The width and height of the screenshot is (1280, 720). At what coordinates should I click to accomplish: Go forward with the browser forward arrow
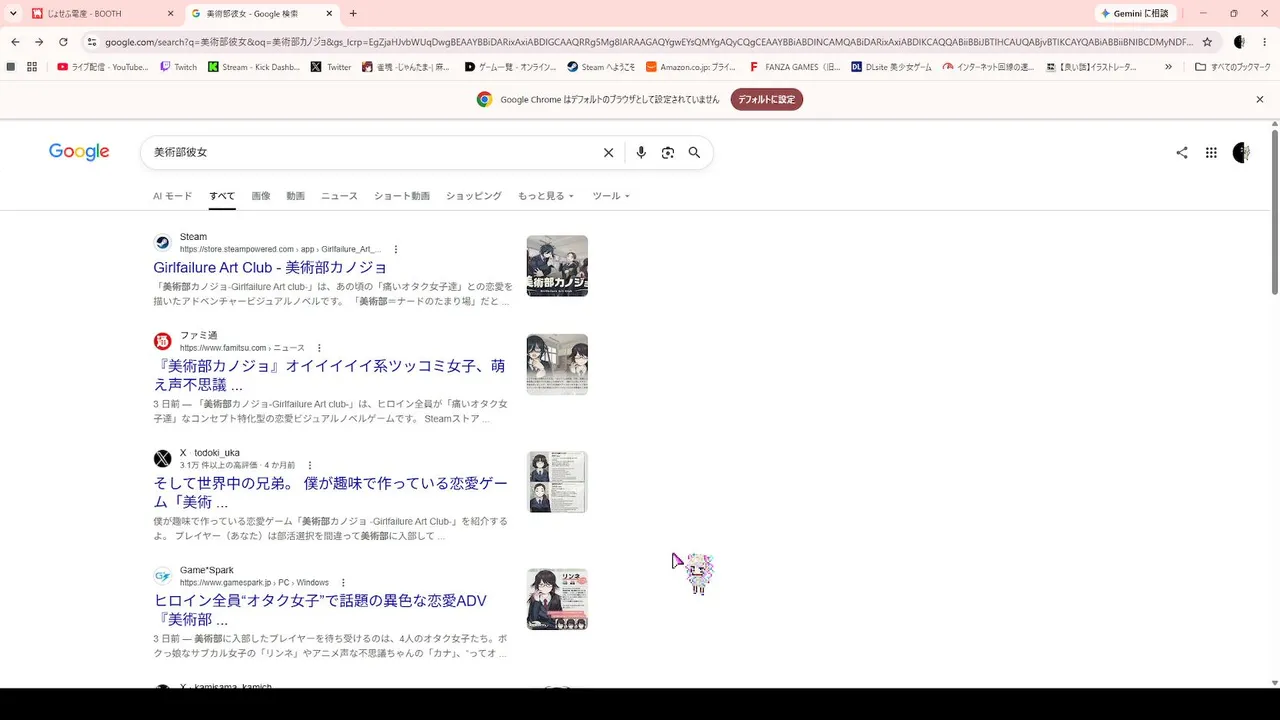pos(39,42)
